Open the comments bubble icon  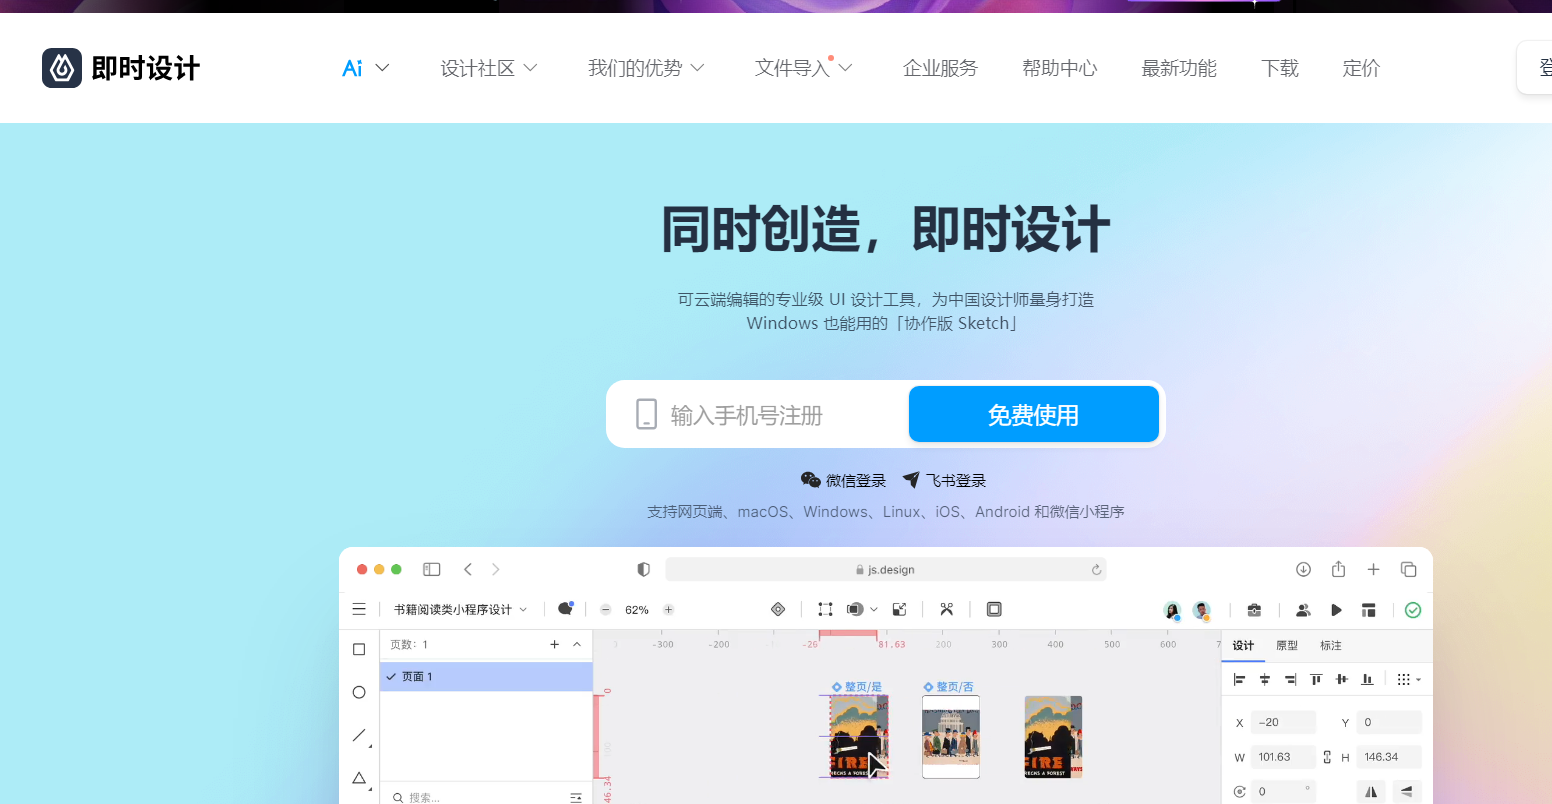click(x=565, y=608)
